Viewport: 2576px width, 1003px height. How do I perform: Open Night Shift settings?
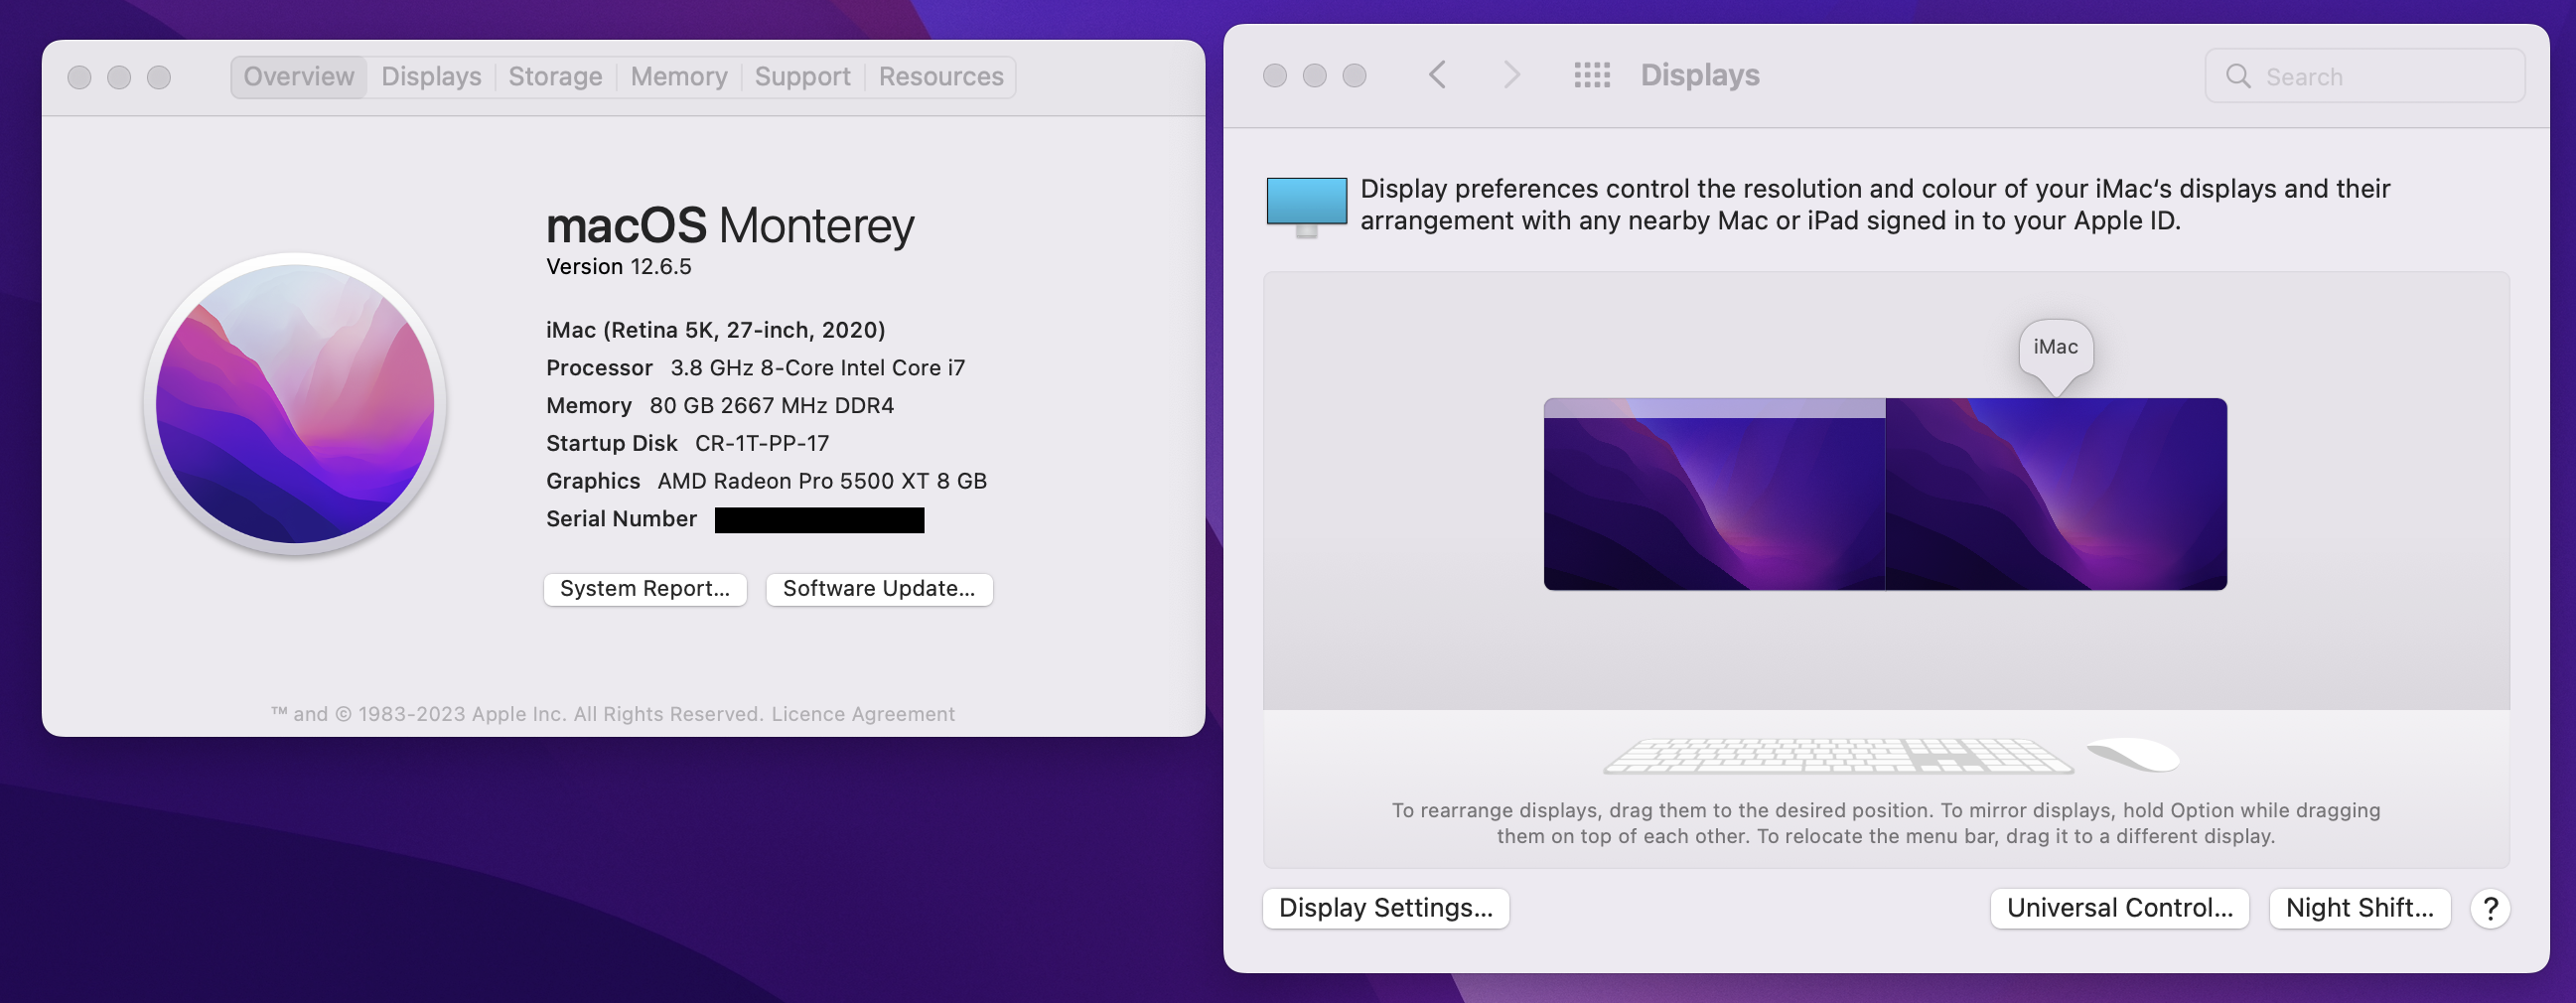pos(2360,908)
